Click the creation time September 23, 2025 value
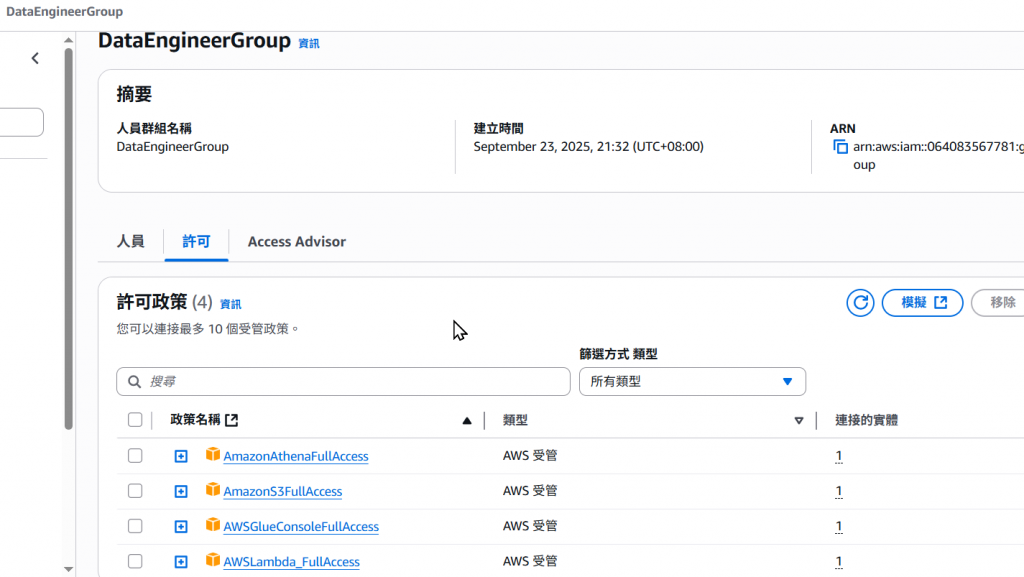Screen dimensions: 1024x577 (x=588, y=147)
